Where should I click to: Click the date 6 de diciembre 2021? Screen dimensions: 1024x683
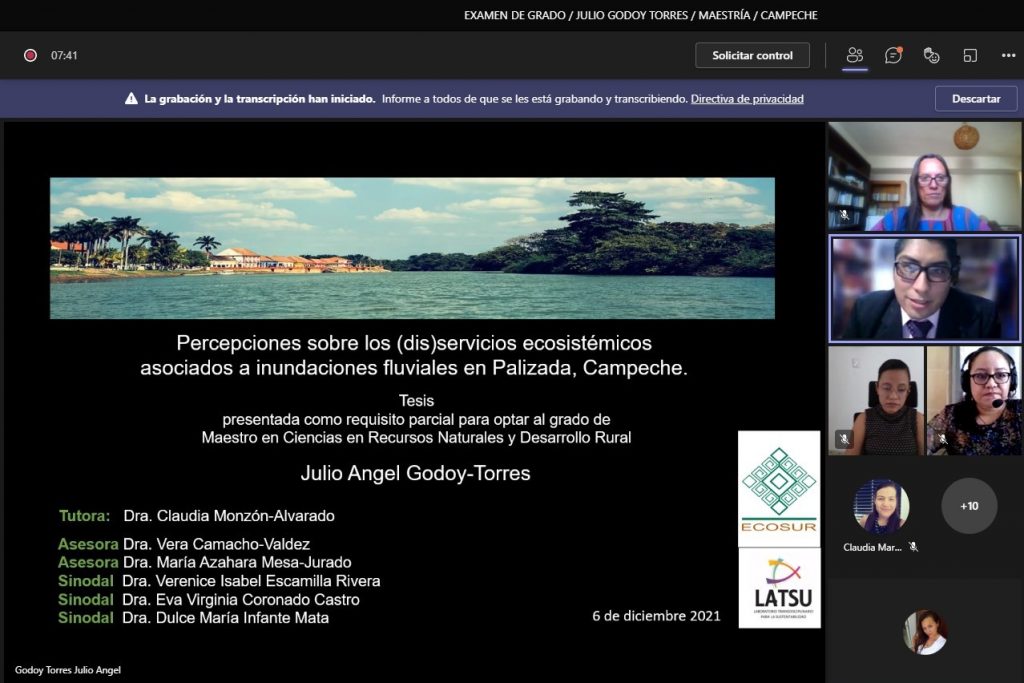[656, 616]
